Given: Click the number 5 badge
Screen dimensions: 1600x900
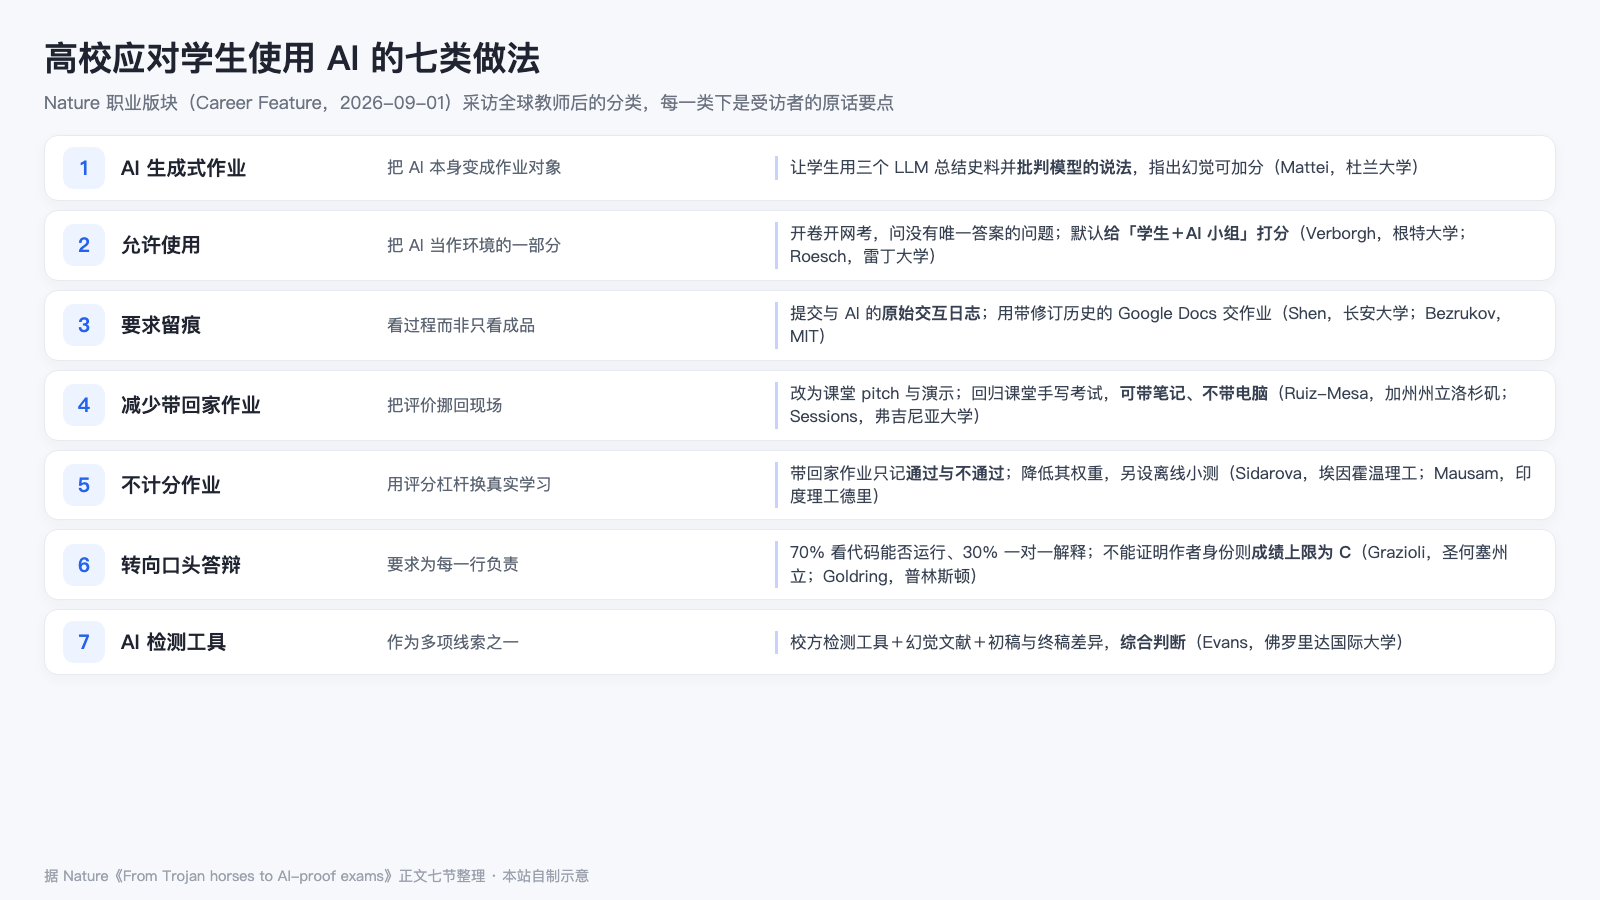Looking at the screenshot, I should click(x=84, y=485).
